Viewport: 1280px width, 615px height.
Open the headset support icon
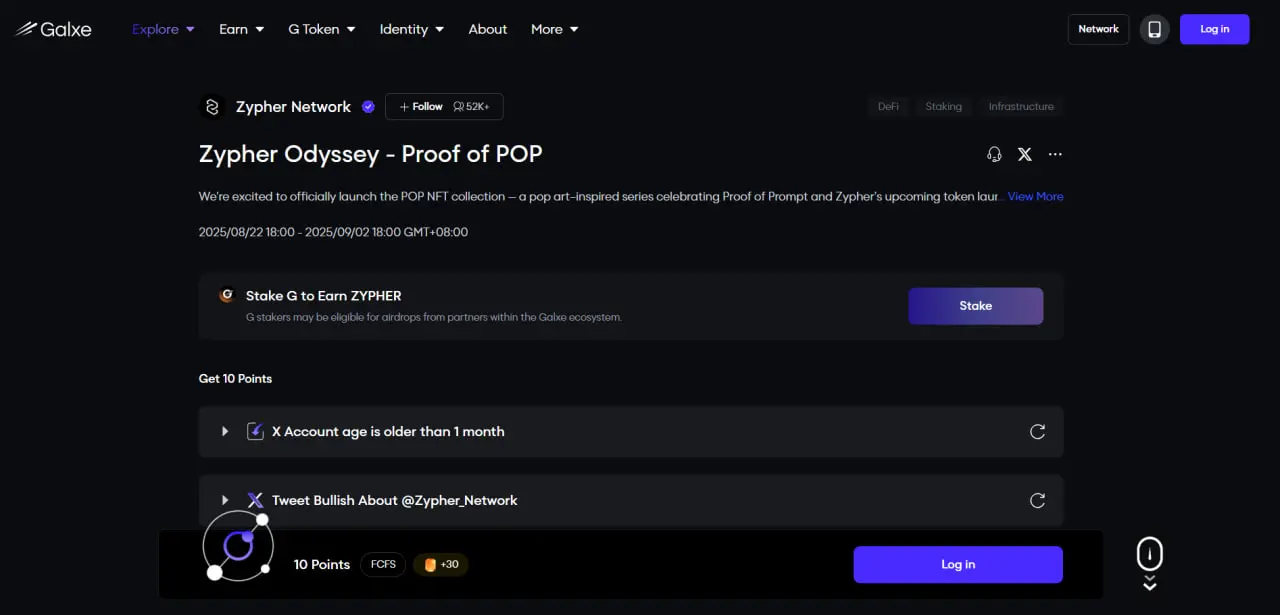[994, 154]
